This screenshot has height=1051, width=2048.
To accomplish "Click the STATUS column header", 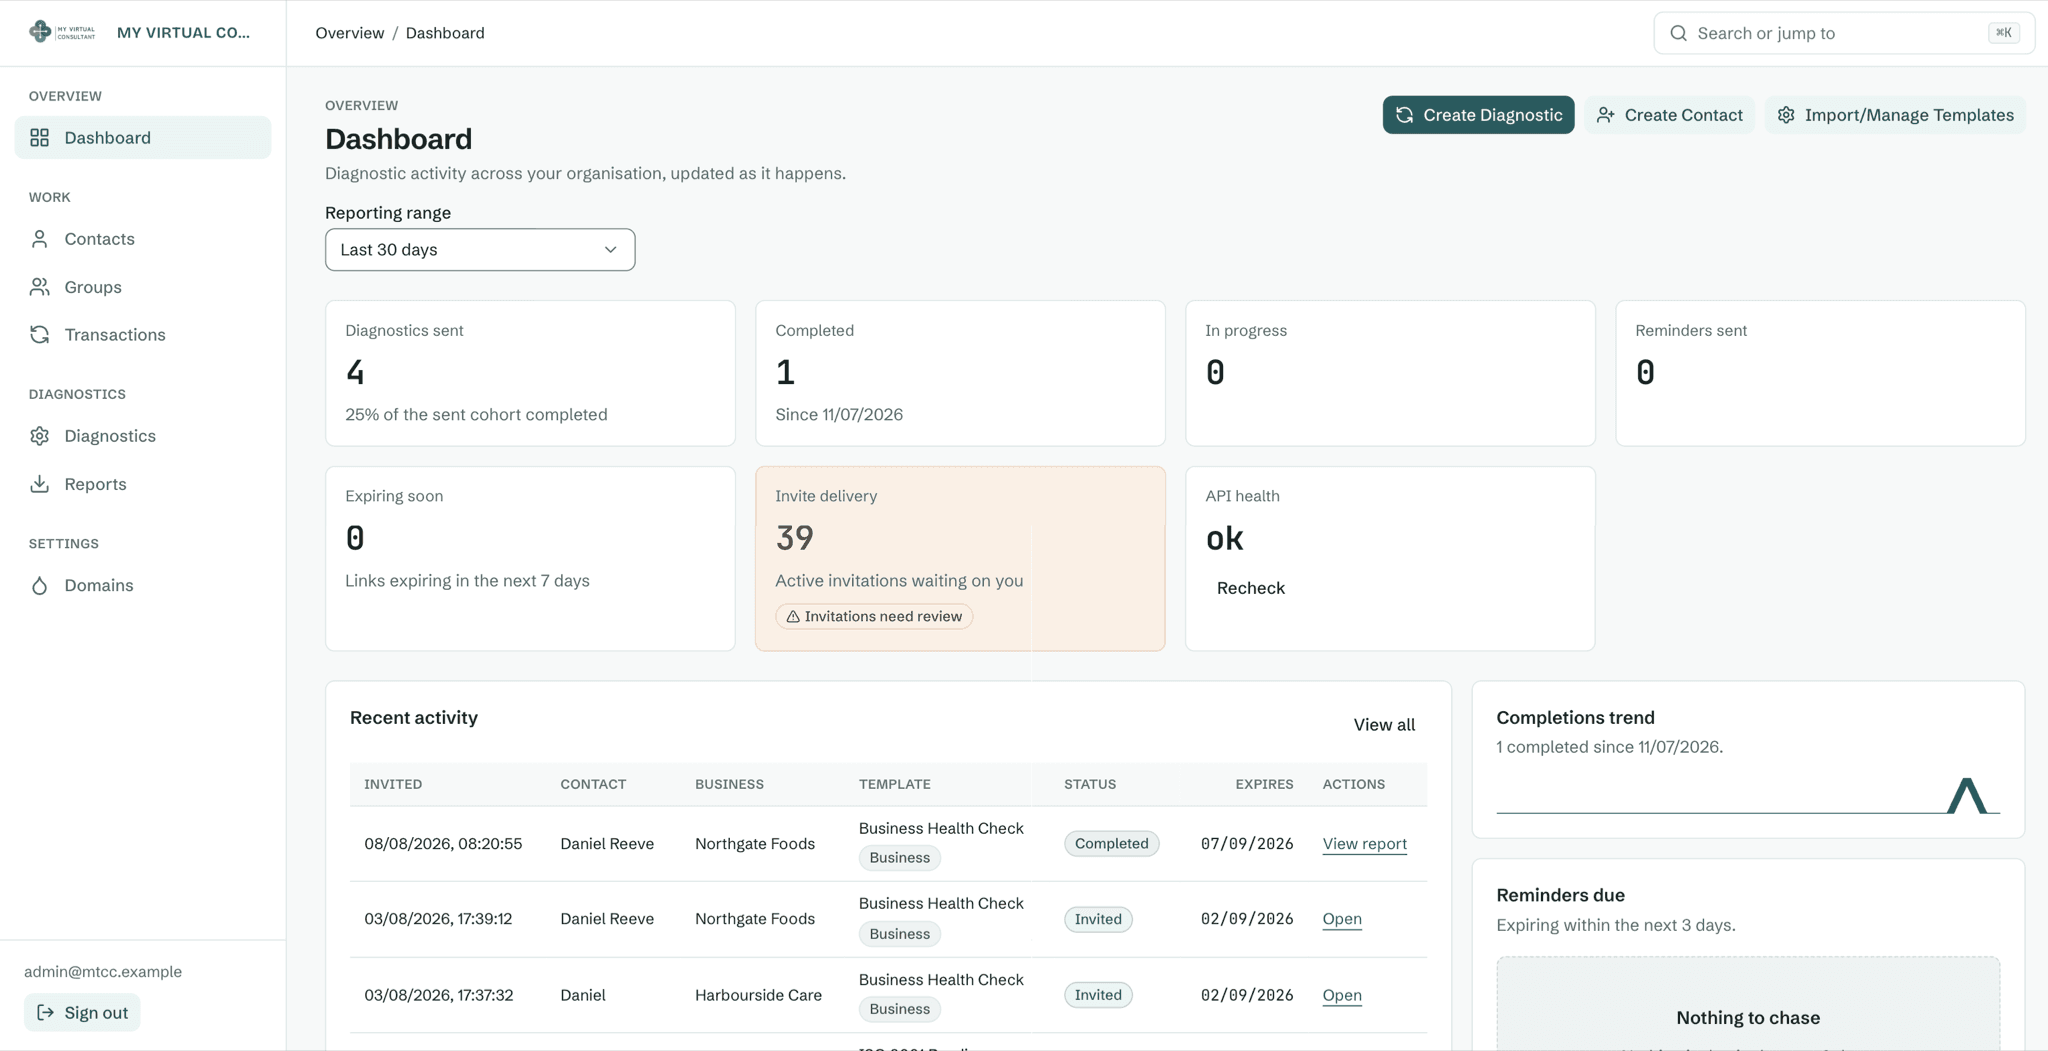I will pyautogui.click(x=1090, y=785).
